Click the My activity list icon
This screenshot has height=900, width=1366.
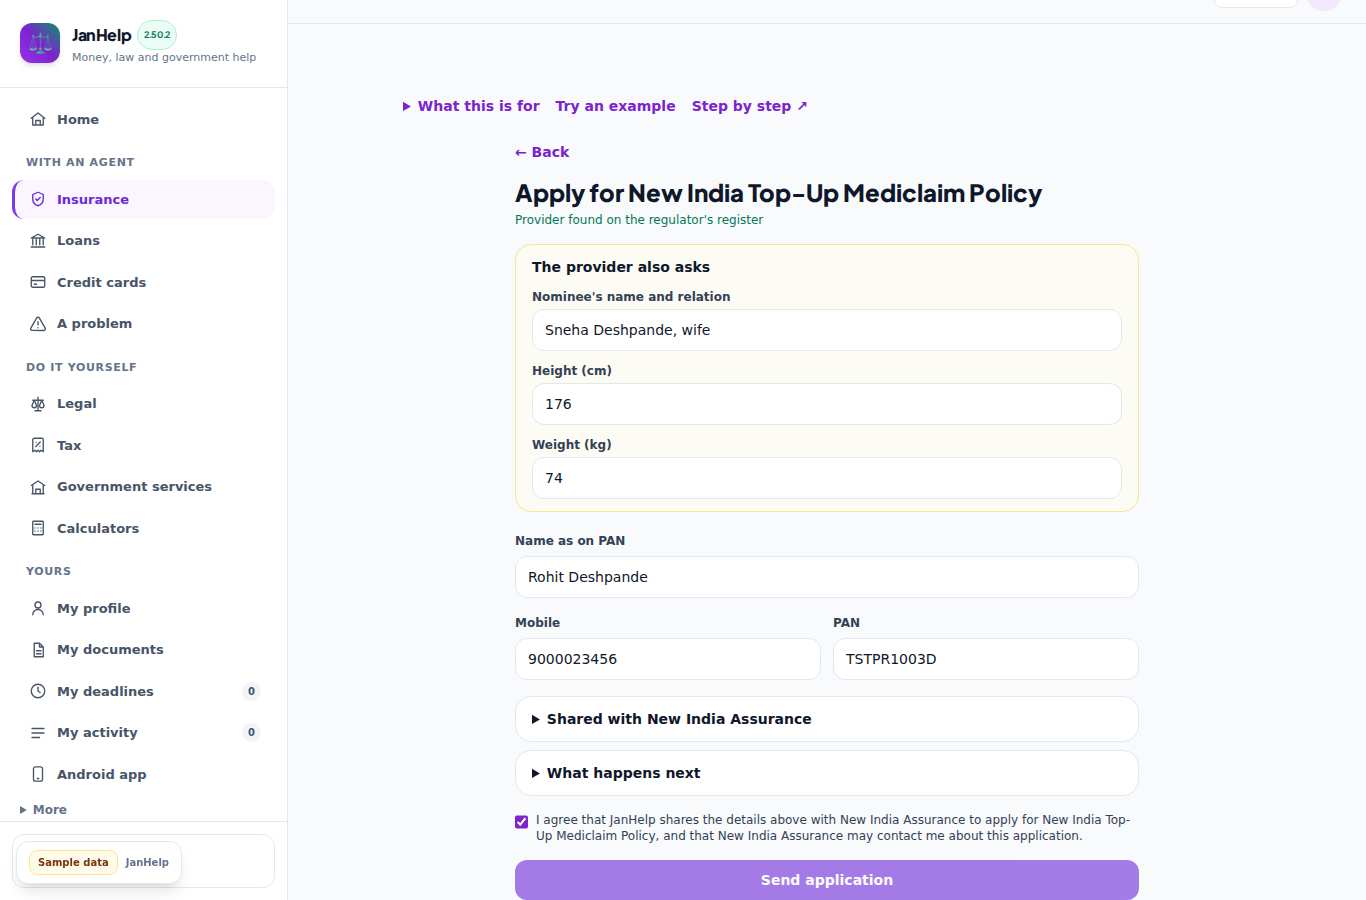(x=38, y=732)
